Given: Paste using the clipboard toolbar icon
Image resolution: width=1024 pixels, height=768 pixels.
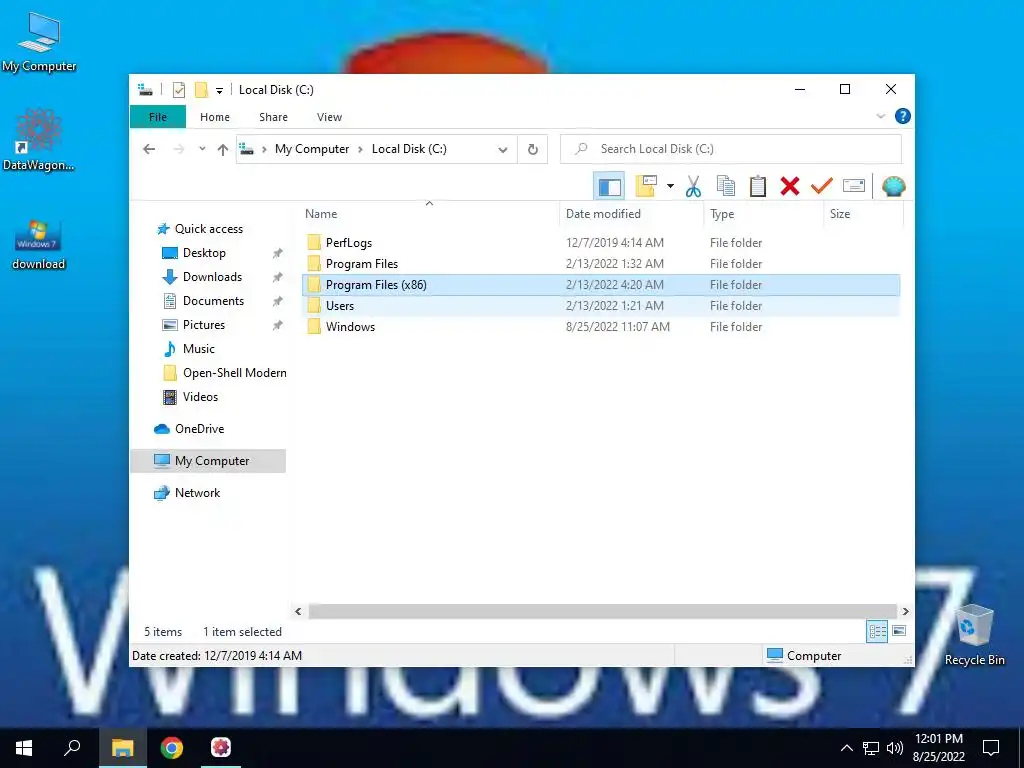Looking at the screenshot, I should point(758,187).
